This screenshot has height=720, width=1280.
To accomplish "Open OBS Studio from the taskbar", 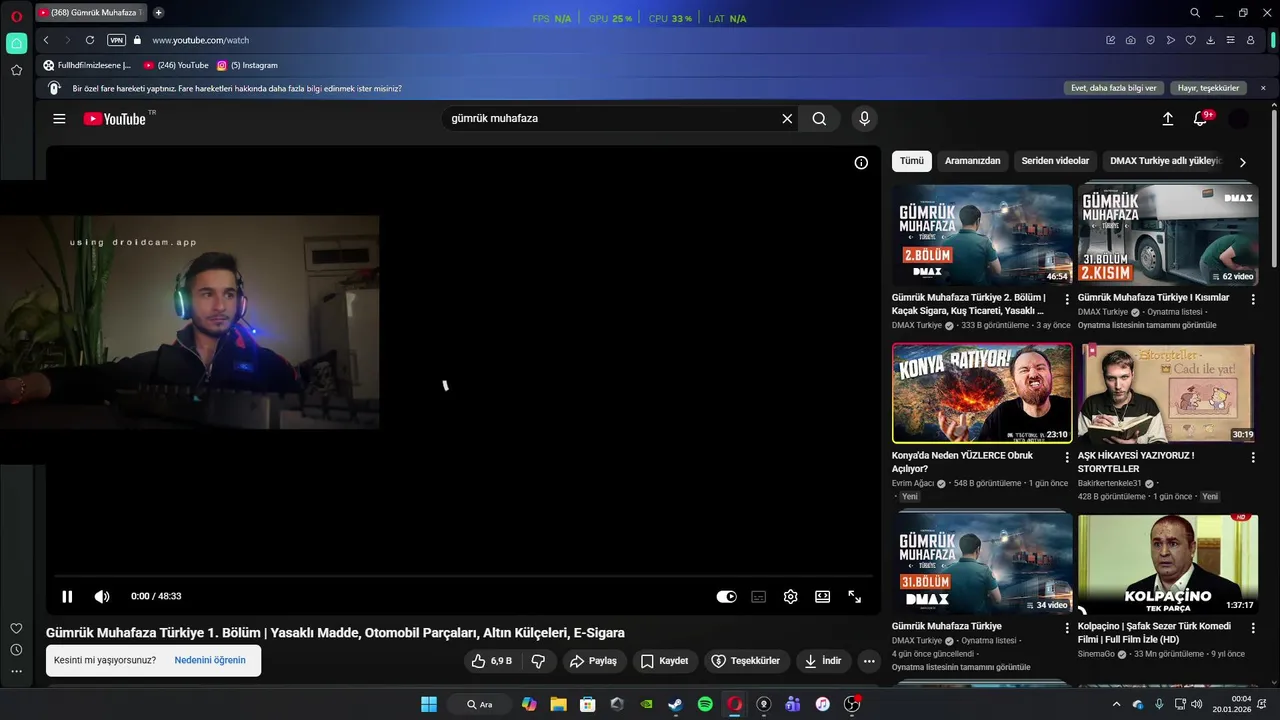I will point(852,704).
